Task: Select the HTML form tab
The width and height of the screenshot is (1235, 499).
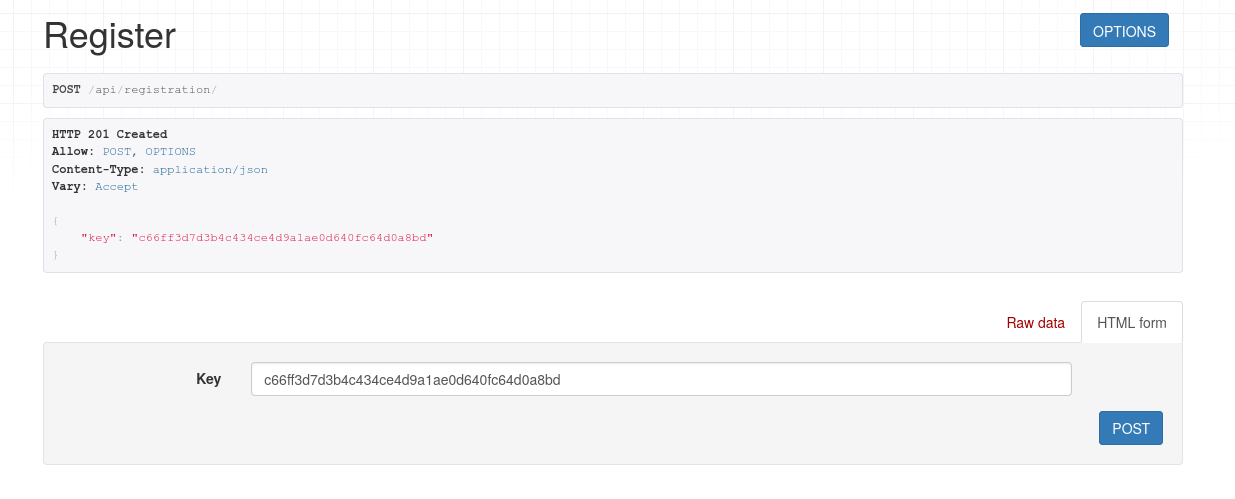Action: point(1131,323)
